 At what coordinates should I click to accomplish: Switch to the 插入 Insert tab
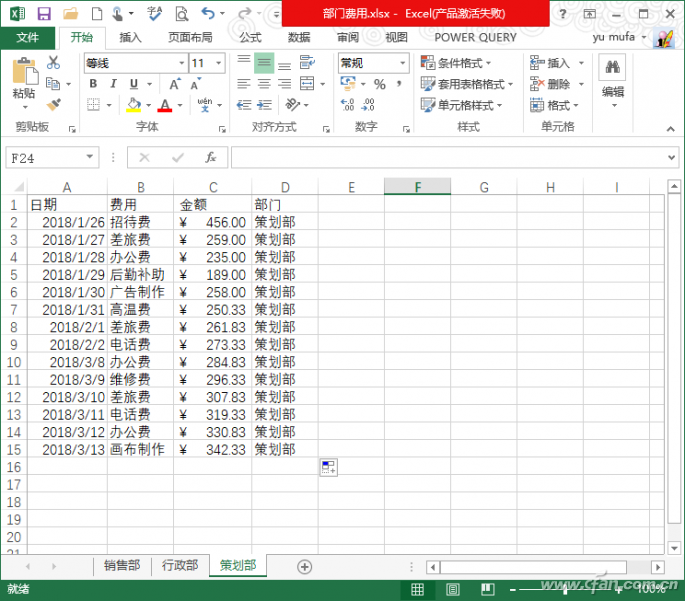130,38
